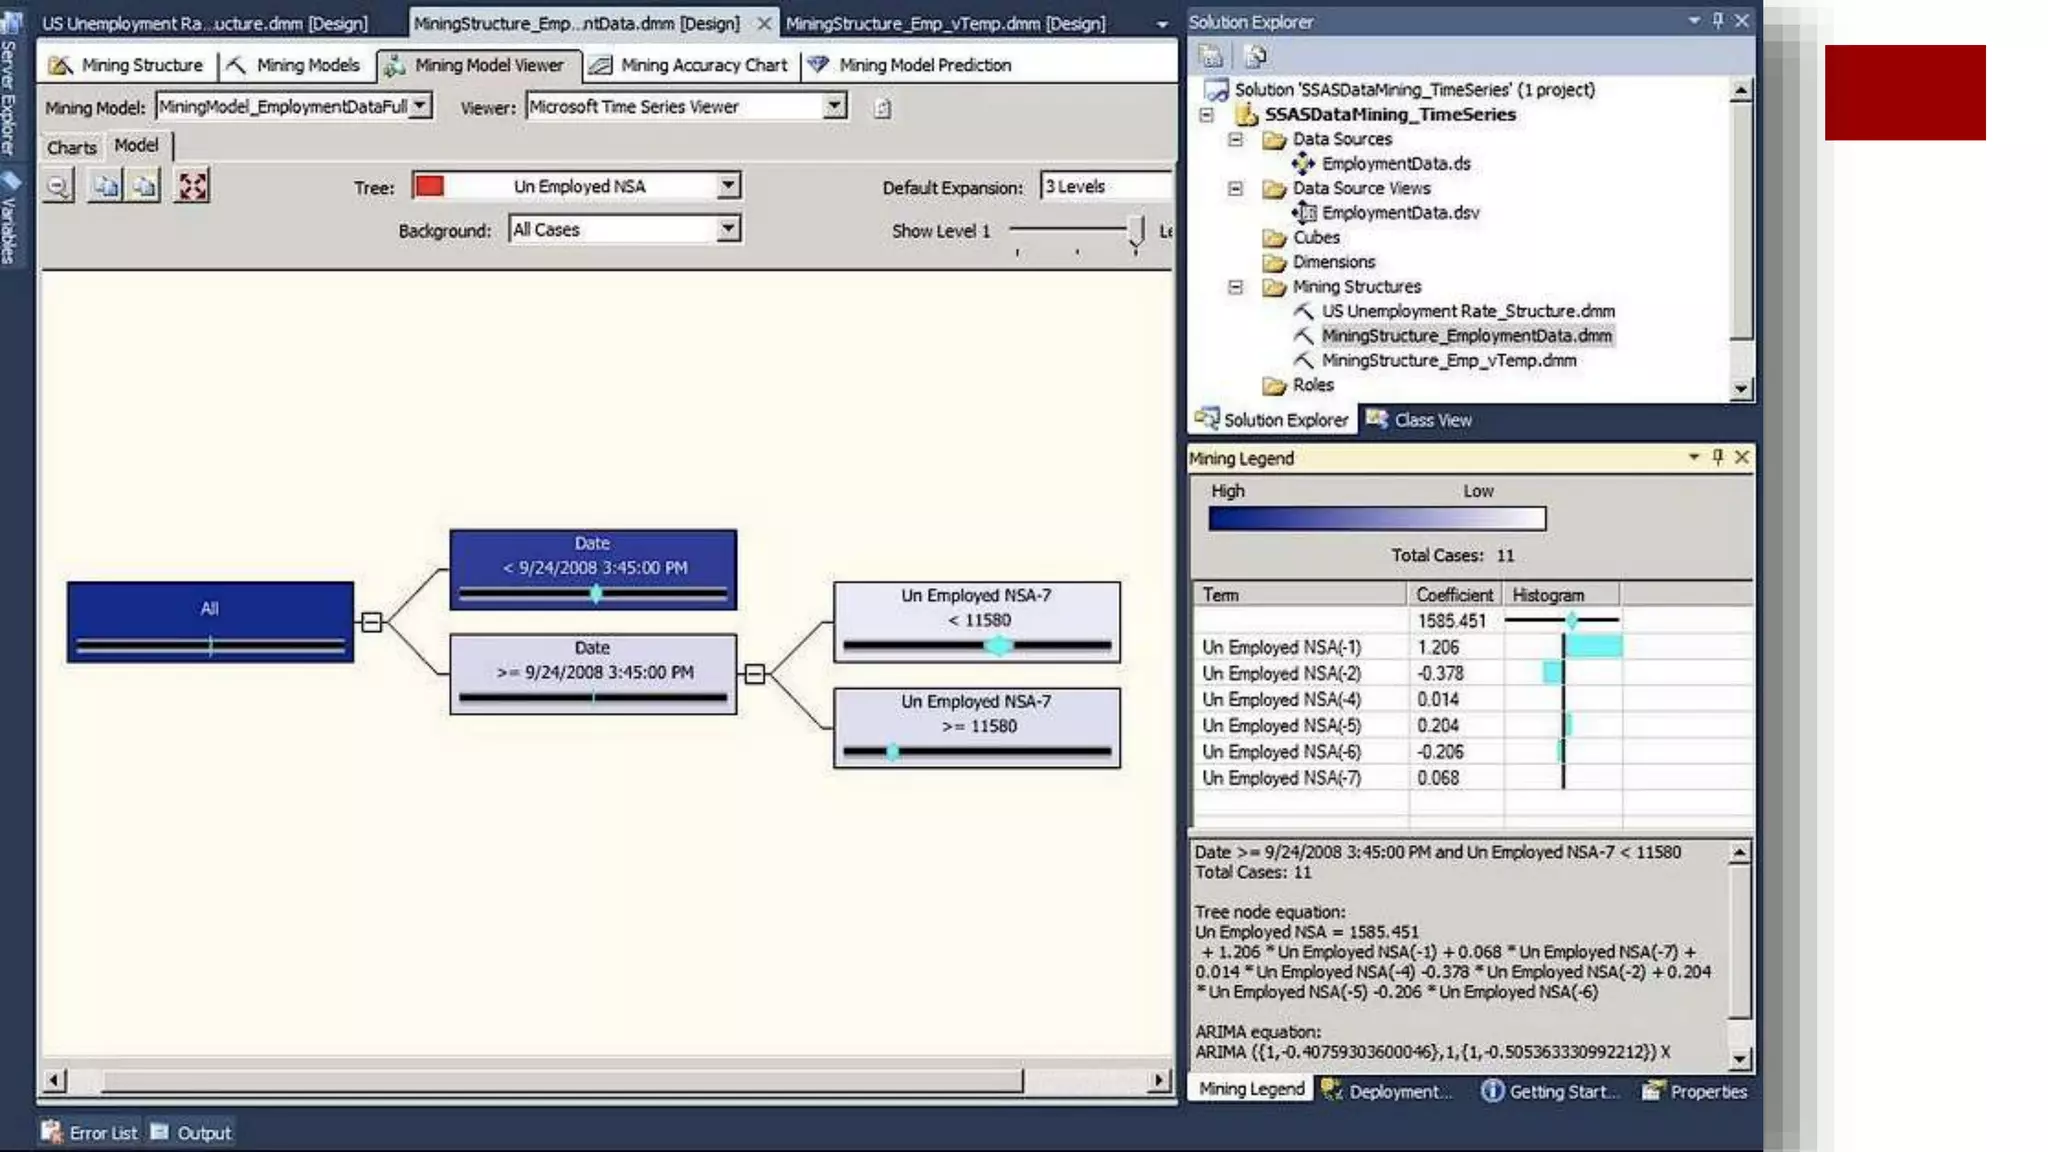Click the Show Level slider handle

tap(1136, 231)
